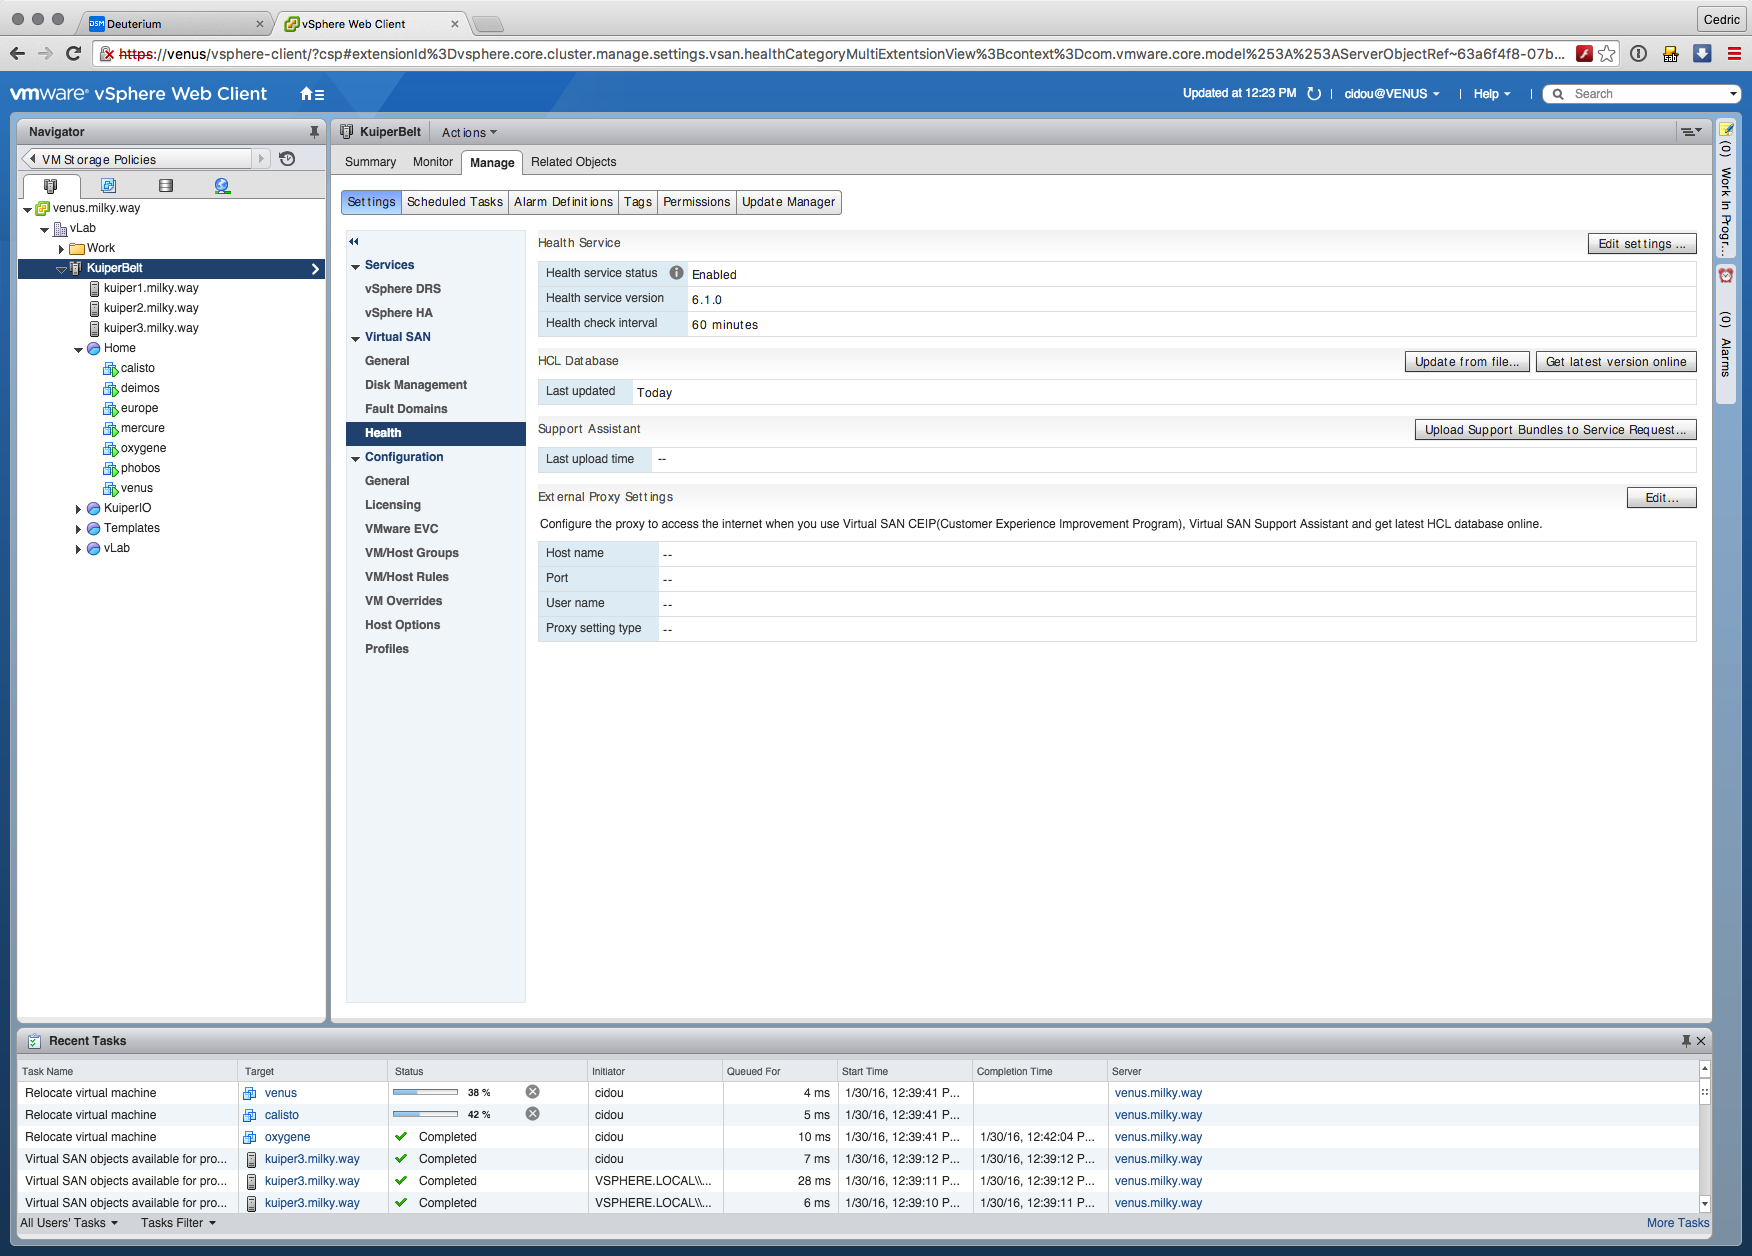Pin the Navigator panel
The image size is (1752, 1256).
314,132
